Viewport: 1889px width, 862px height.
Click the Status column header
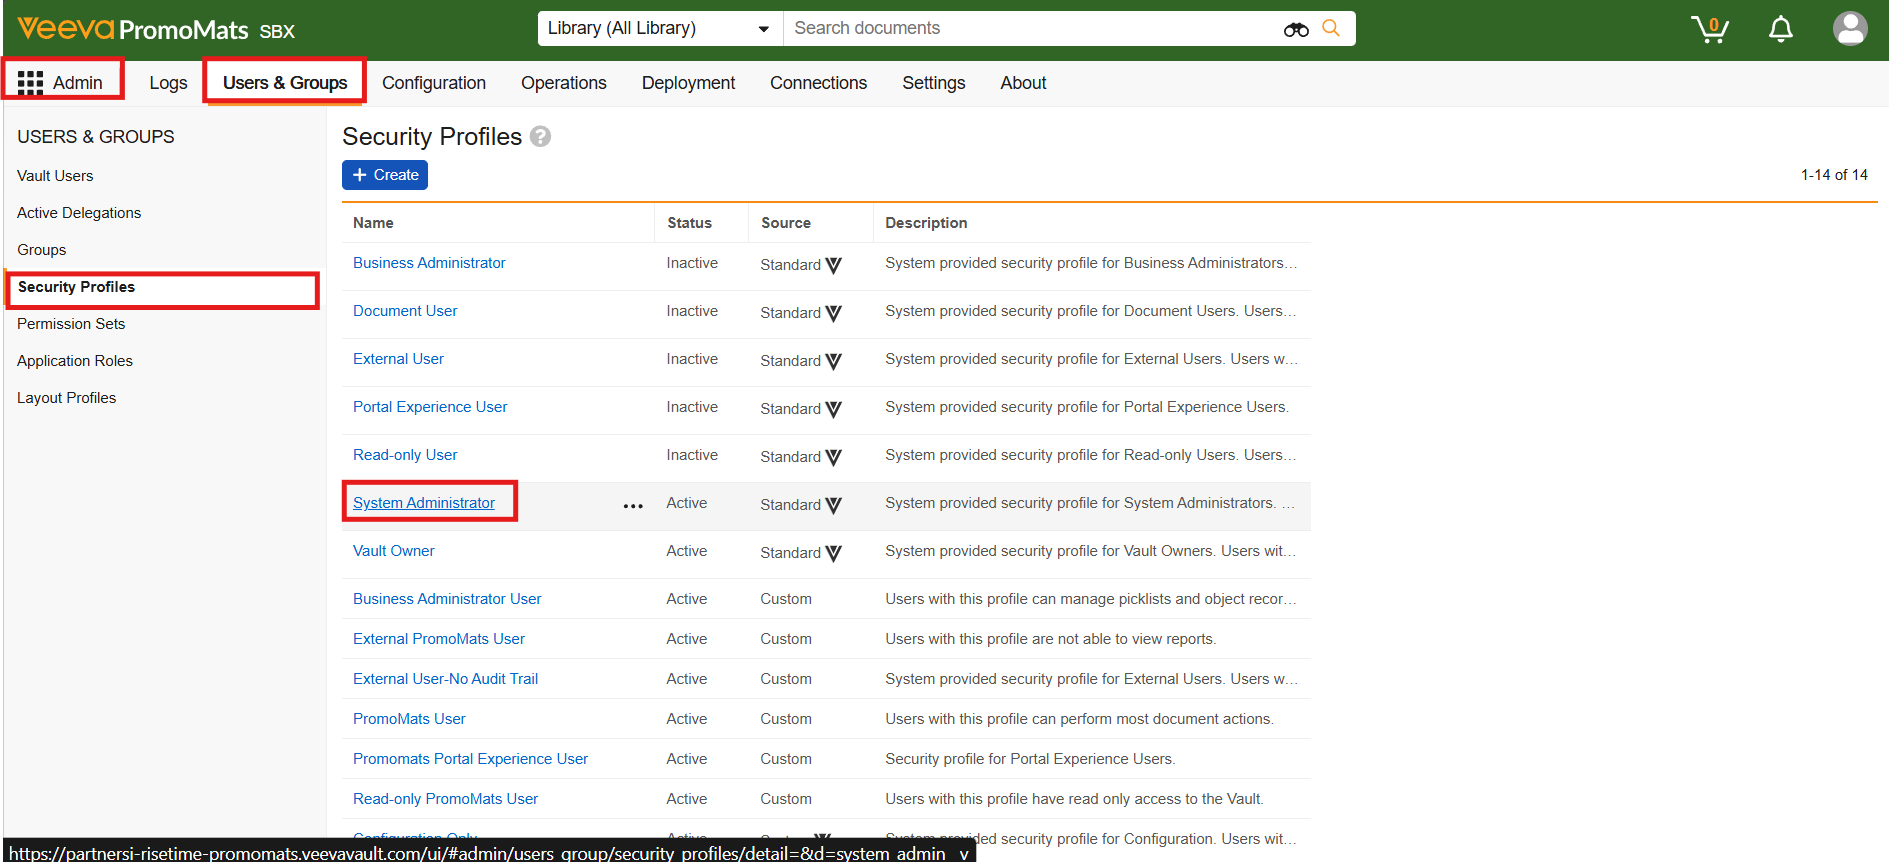(x=689, y=223)
